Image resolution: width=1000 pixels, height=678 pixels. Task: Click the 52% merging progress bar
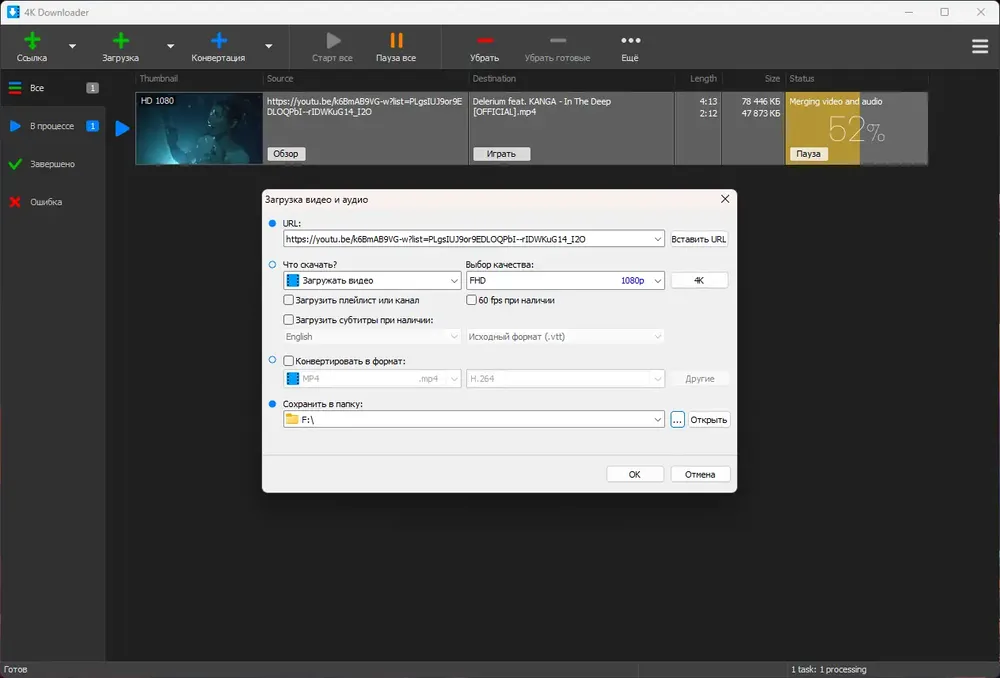point(857,129)
